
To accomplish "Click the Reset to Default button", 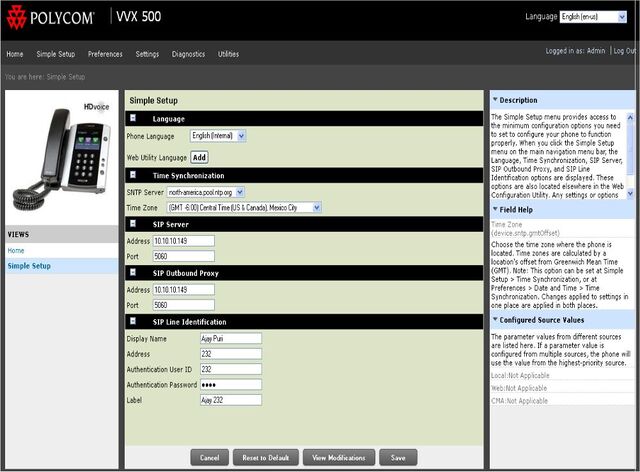I will click(266, 457).
